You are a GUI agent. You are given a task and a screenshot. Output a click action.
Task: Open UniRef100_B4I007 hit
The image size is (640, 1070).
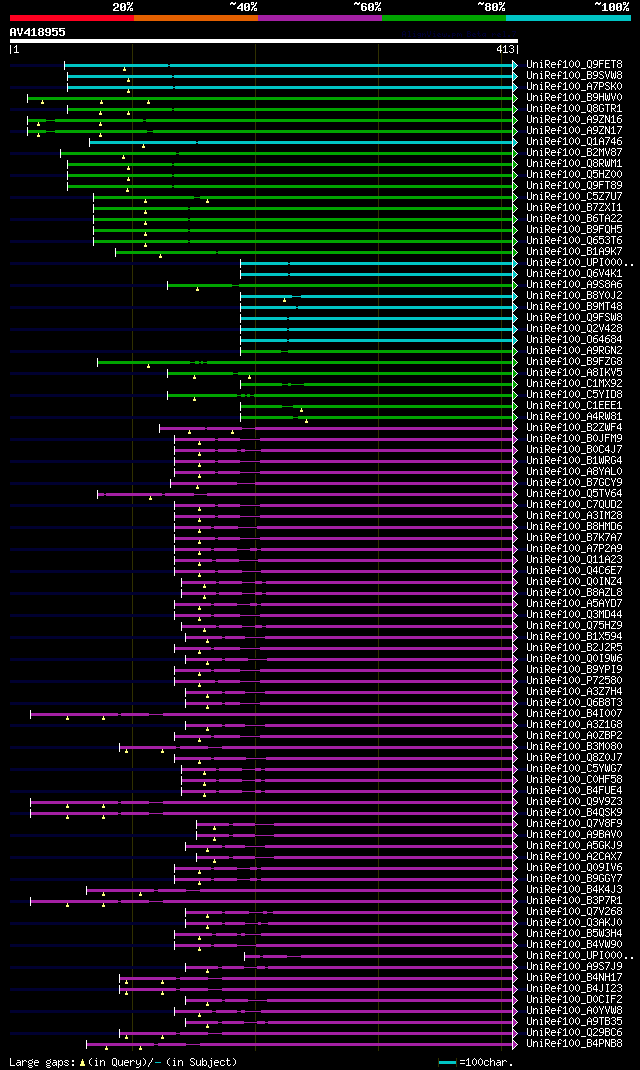[574, 713]
